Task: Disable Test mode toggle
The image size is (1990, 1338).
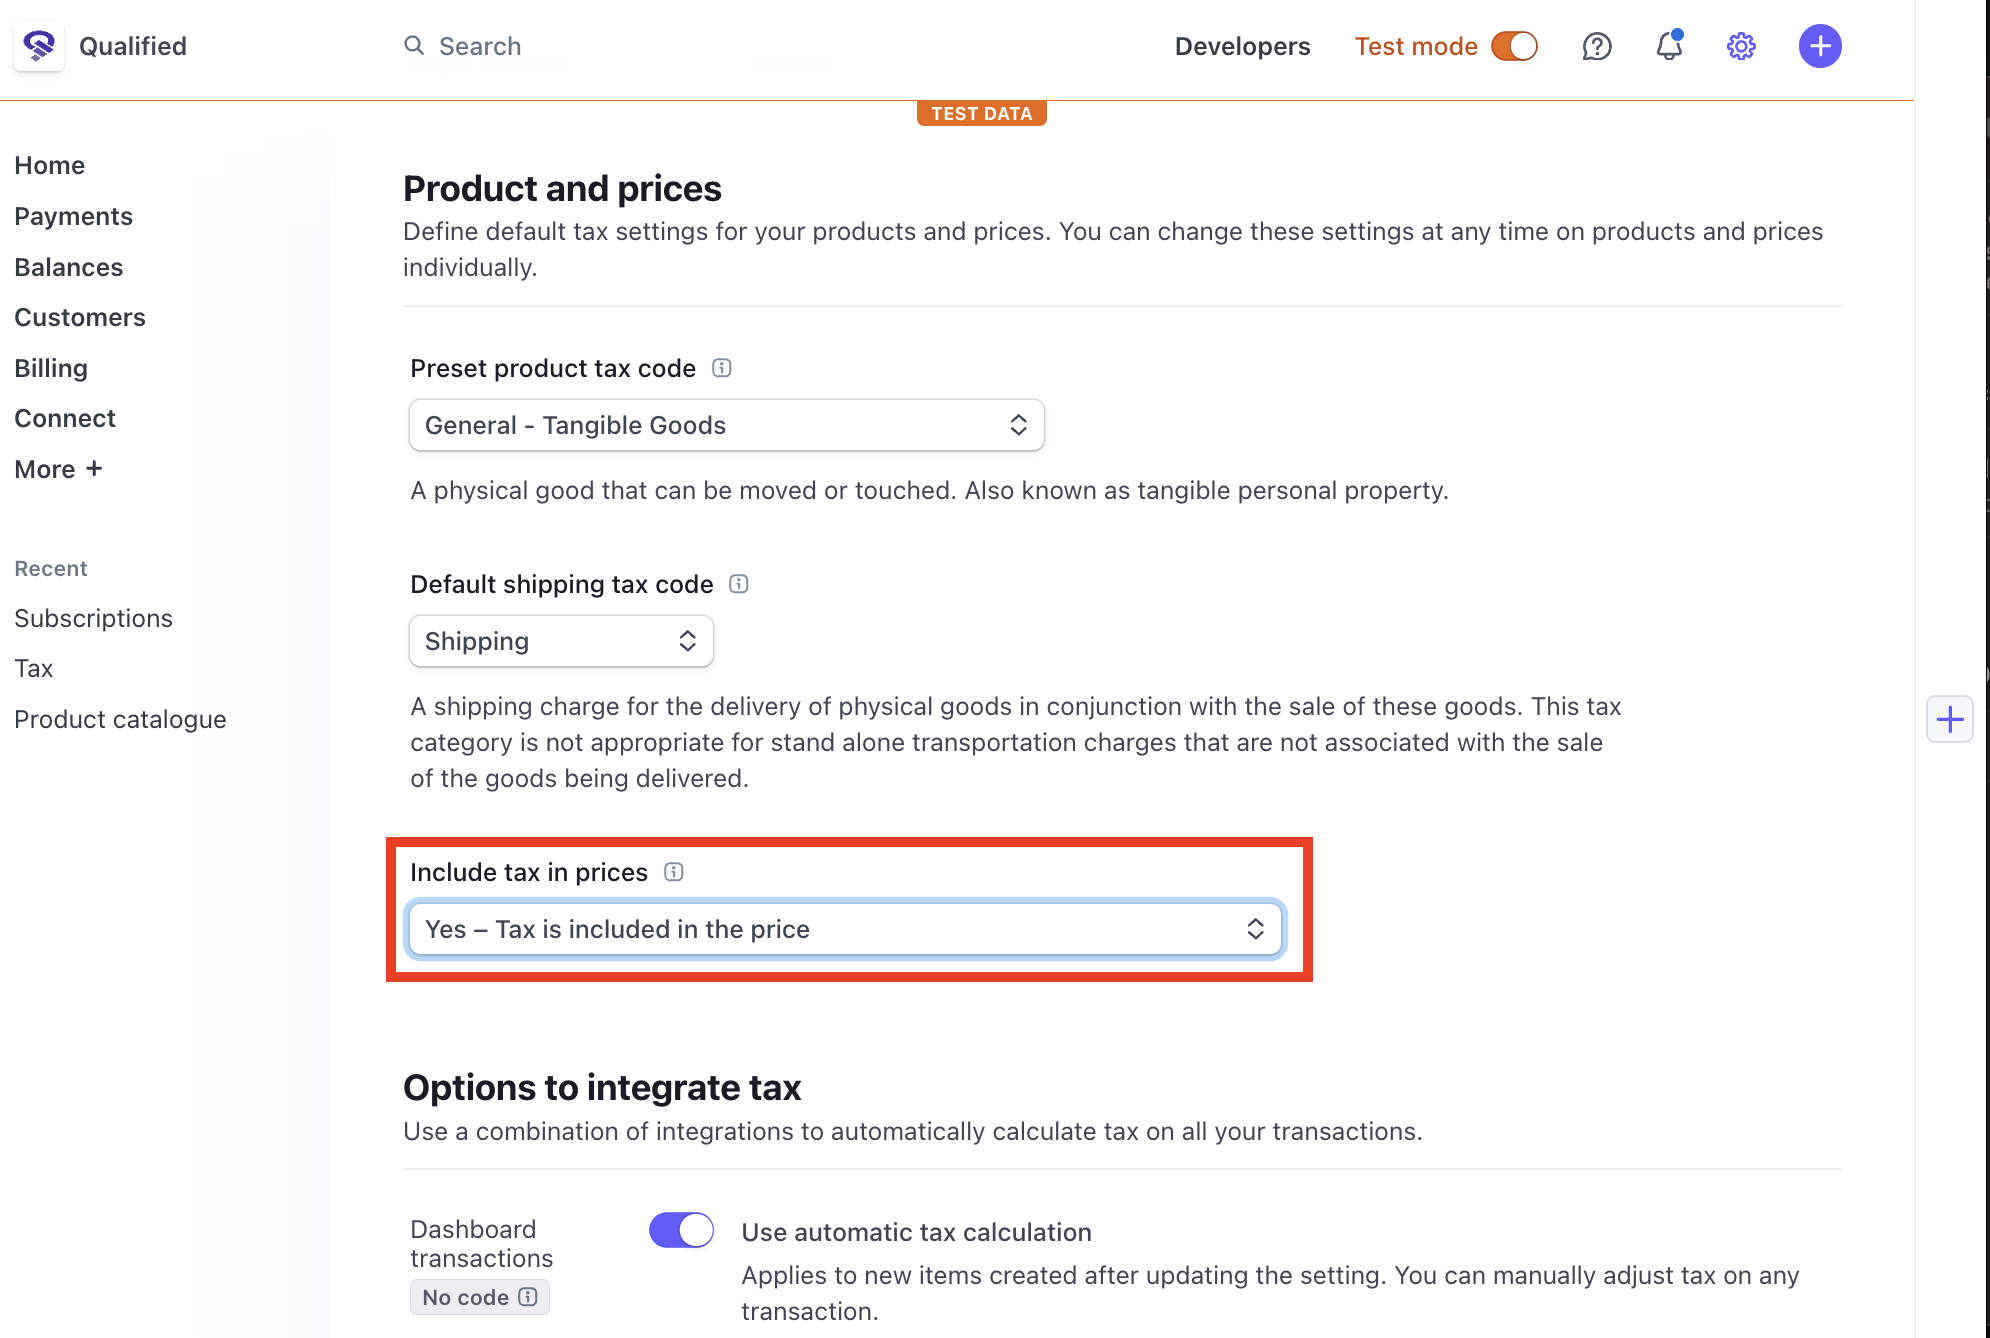Action: coord(1514,46)
